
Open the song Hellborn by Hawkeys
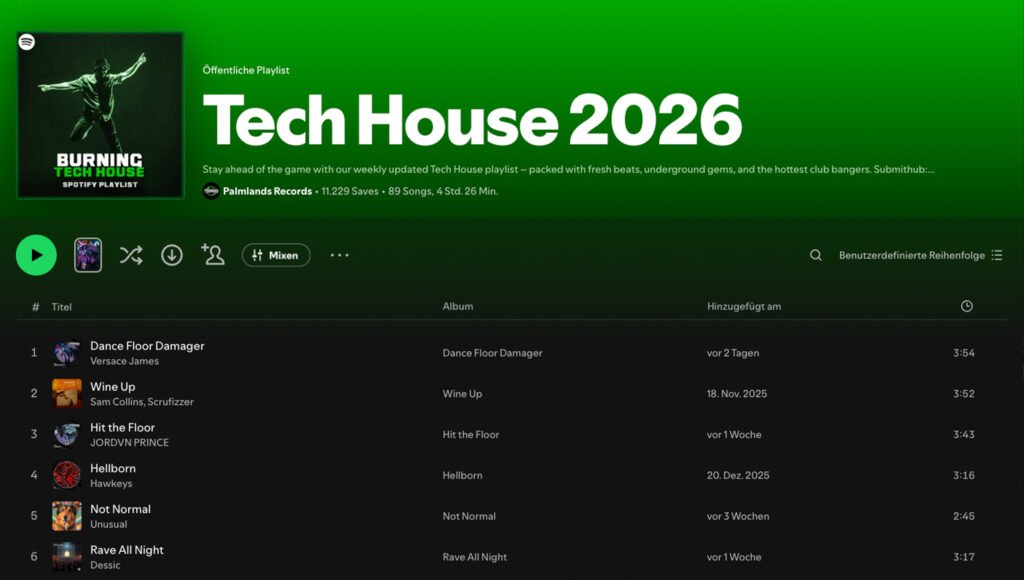[x=113, y=467]
